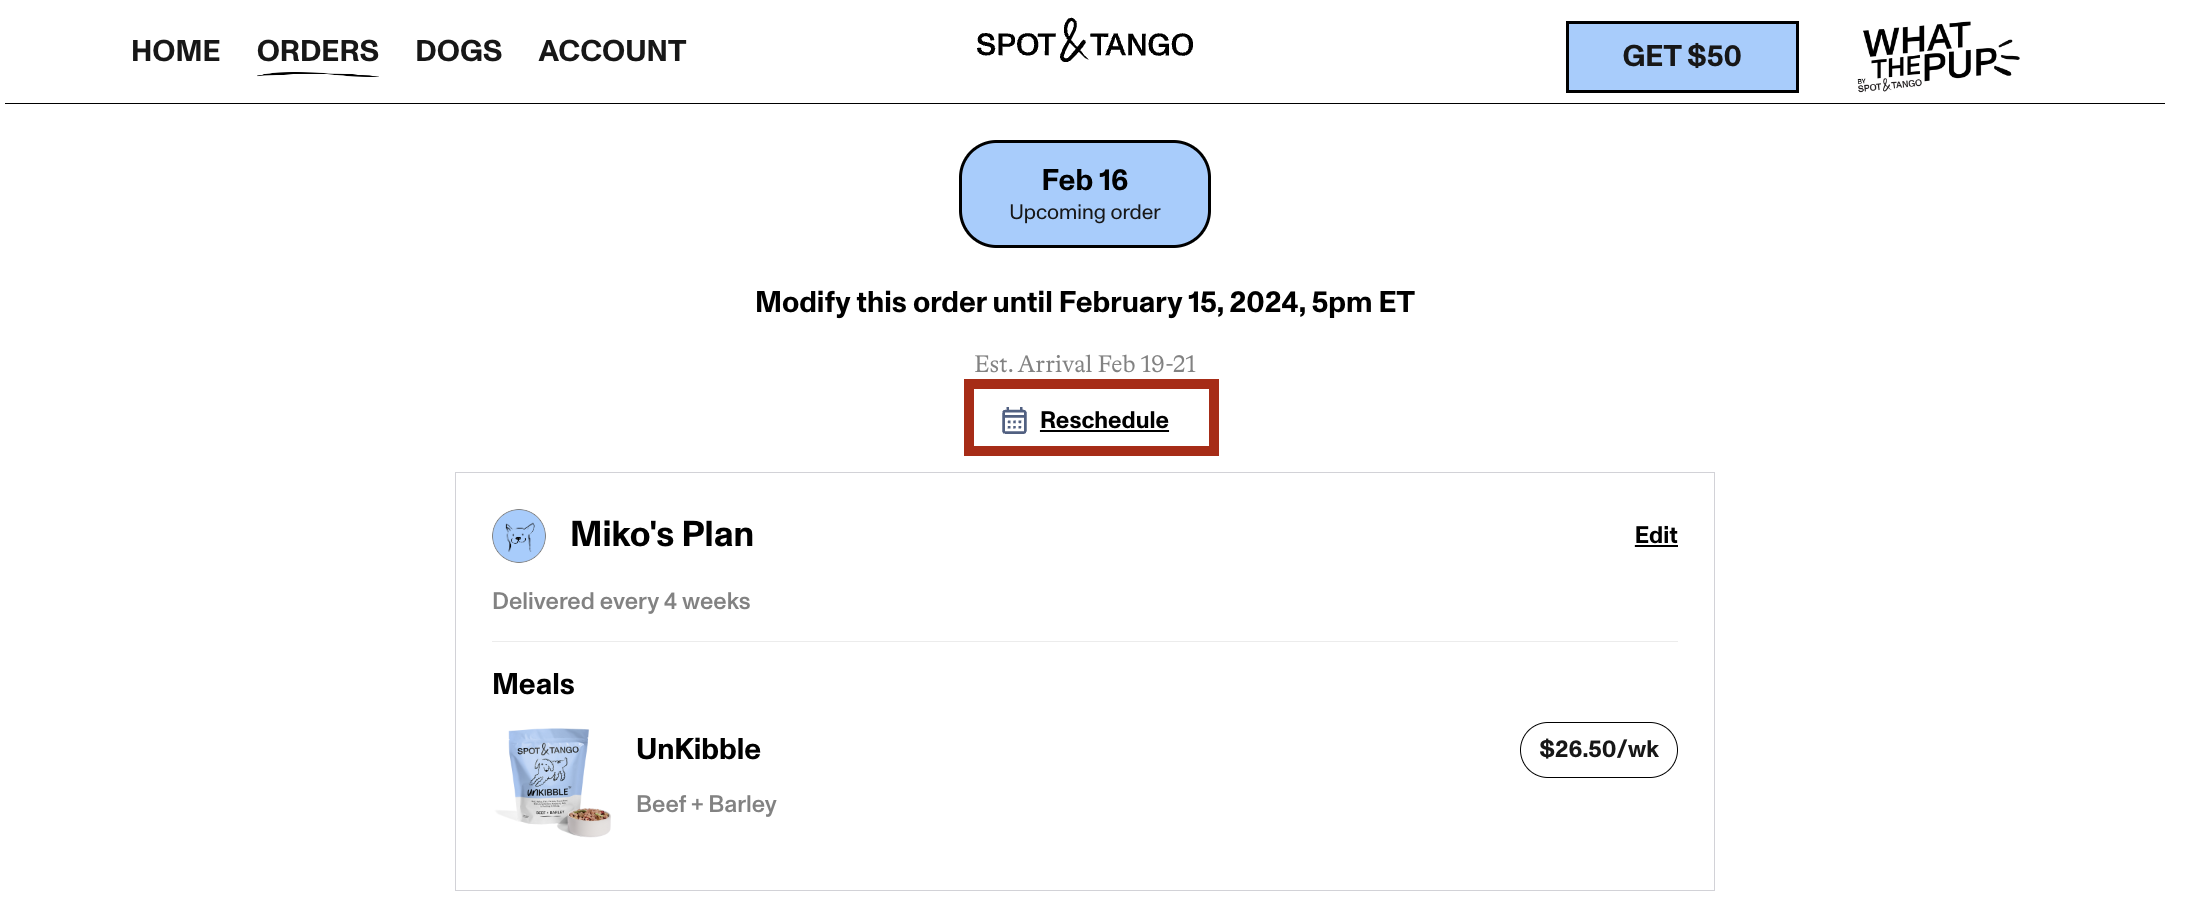This screenshot has height=912, width=2188.
Task: Click the calendar icon beside Reschedule
Action: coord(1014,420)
